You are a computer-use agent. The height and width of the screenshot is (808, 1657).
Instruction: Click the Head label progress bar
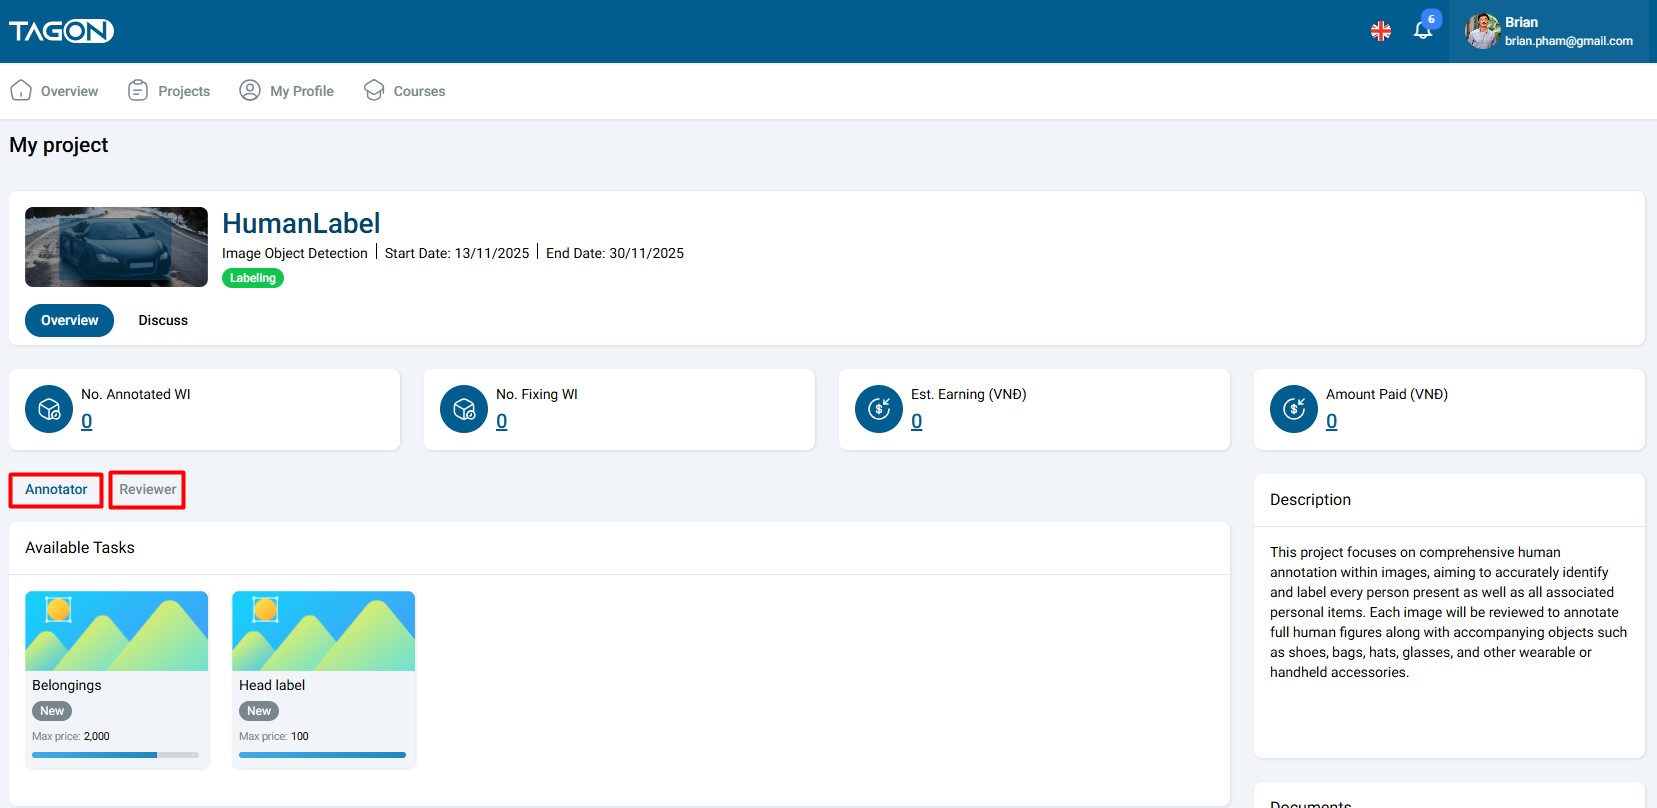pyautogui.click(x=322, y=755)
